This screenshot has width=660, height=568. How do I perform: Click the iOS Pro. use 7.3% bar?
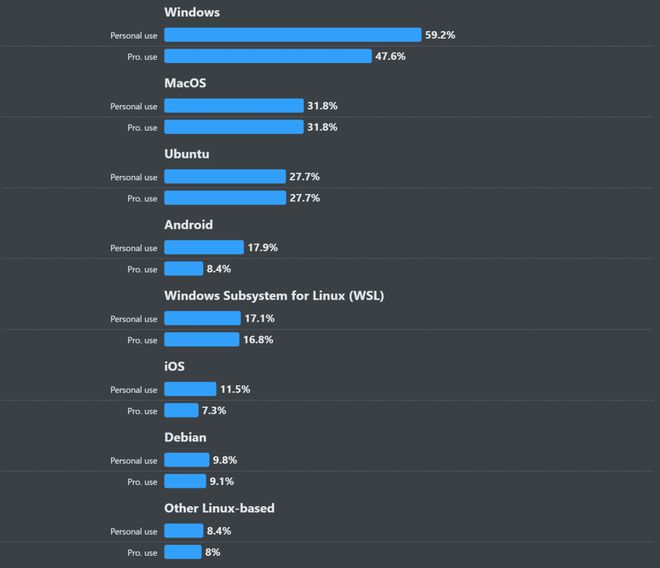pos(181,410)
